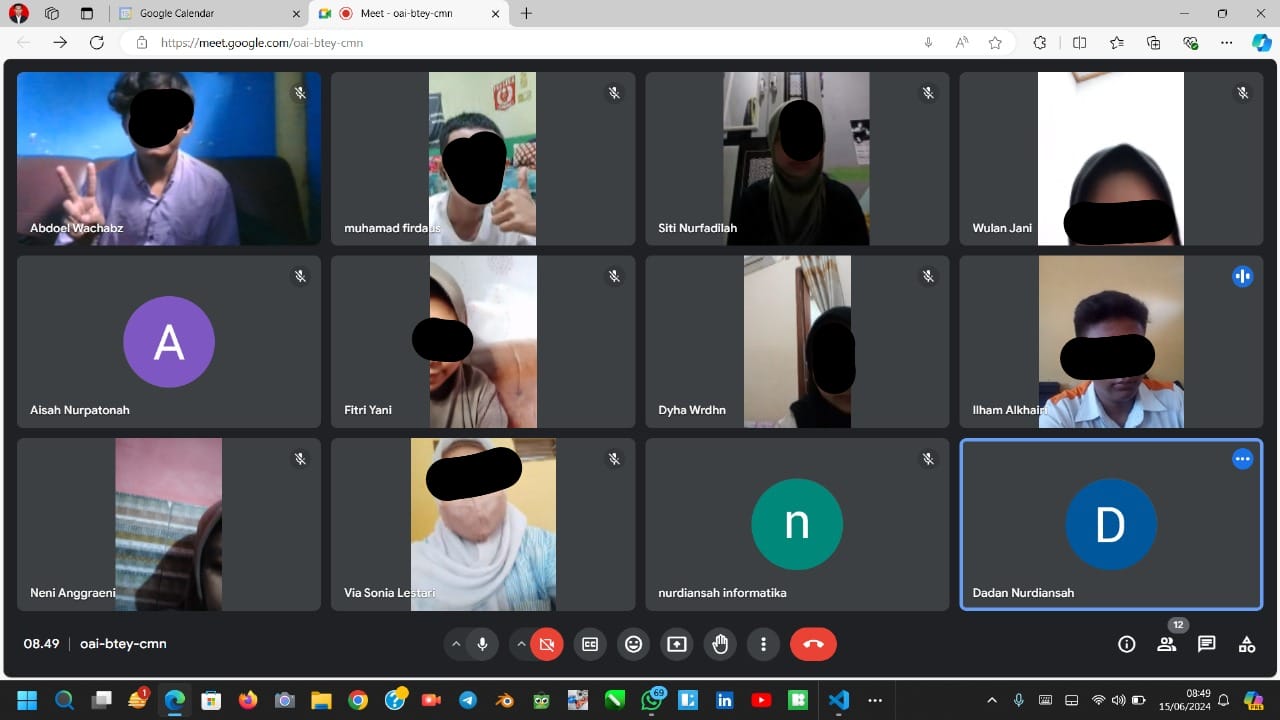Mute your microphone
This screenshot has height=720, width=1280.
[x=483, y=644]
